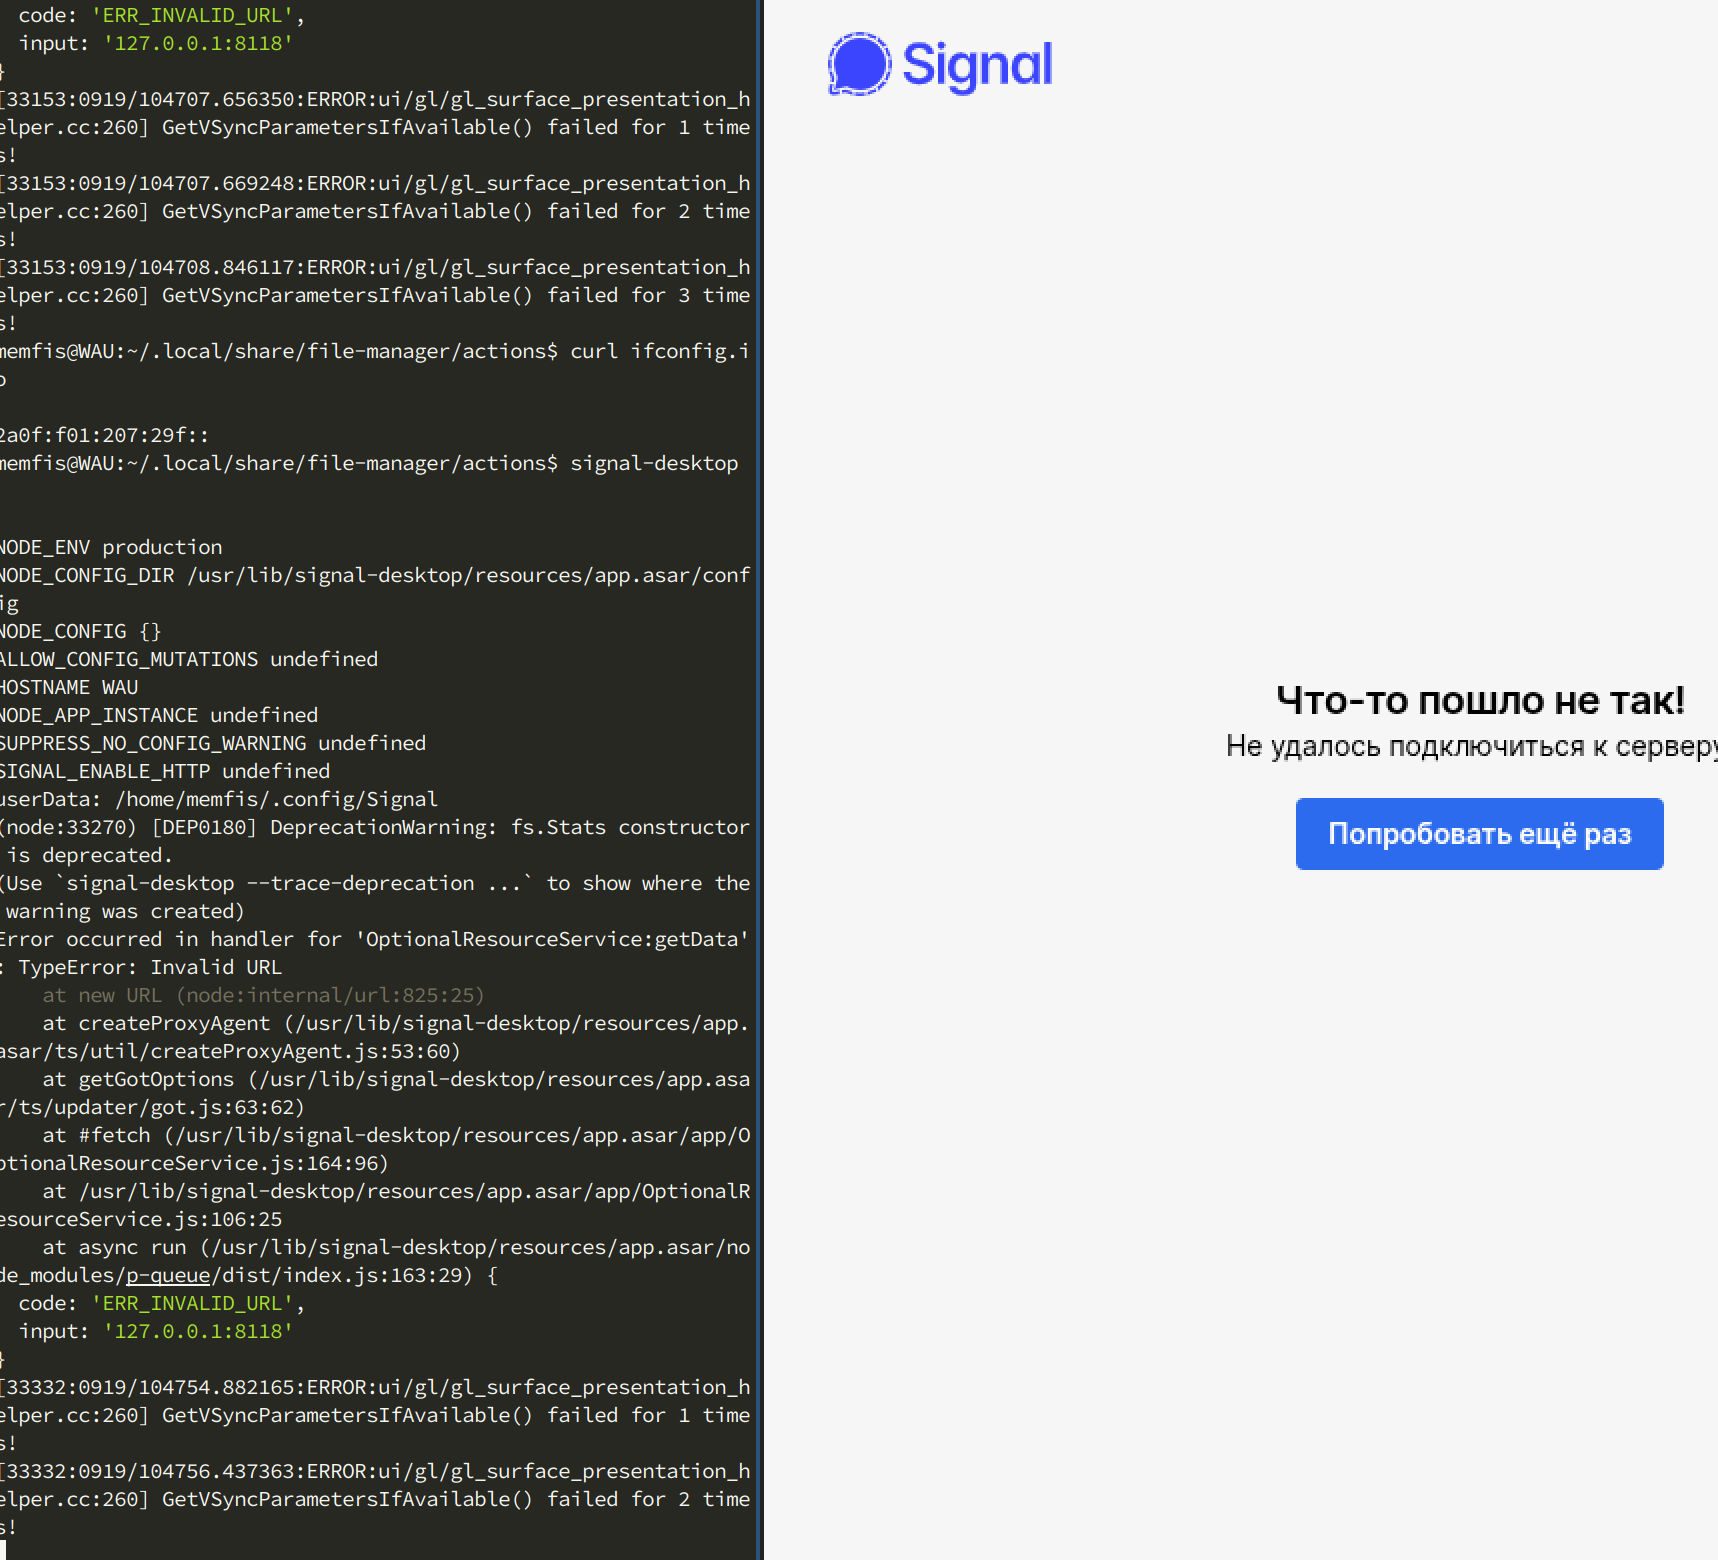Click the NODE_ENV production line
The image size is (1718, 1560).
pyautogui.click(x=110, y=547)
